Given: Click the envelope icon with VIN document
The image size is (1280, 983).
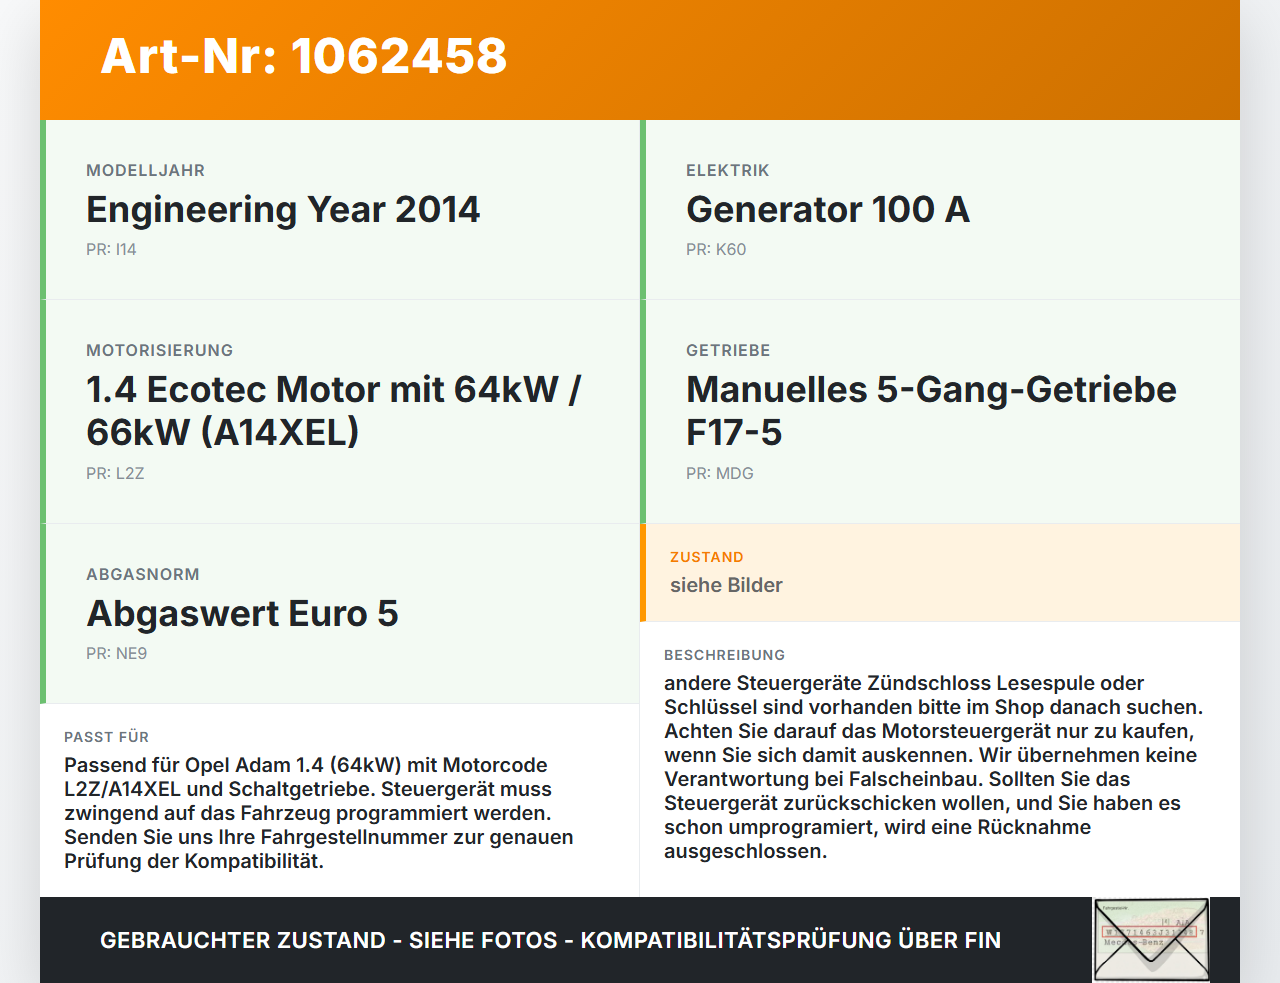Looking at the screenshot, I should (x=1151, y=940).
